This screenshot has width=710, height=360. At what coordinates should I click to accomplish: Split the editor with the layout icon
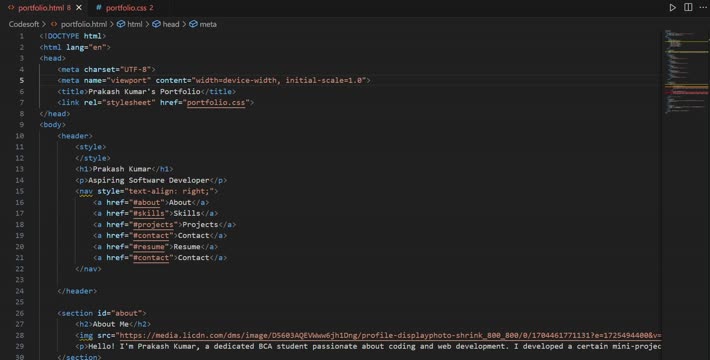point(688,7)
